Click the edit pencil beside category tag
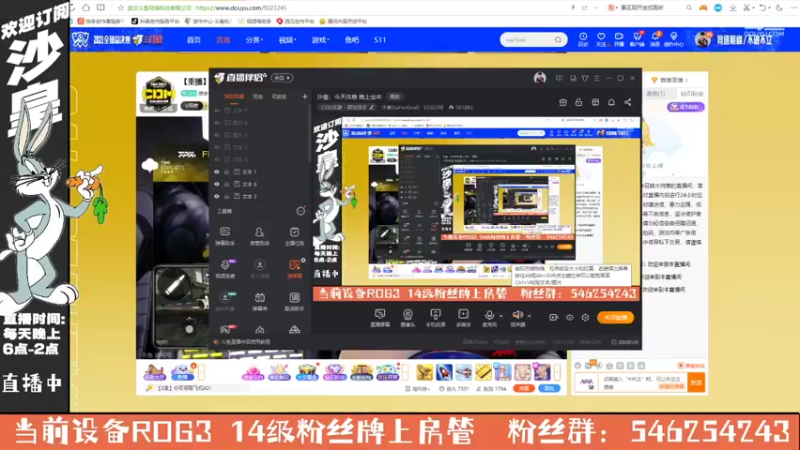The image size is (800, 450). (372, 108)
